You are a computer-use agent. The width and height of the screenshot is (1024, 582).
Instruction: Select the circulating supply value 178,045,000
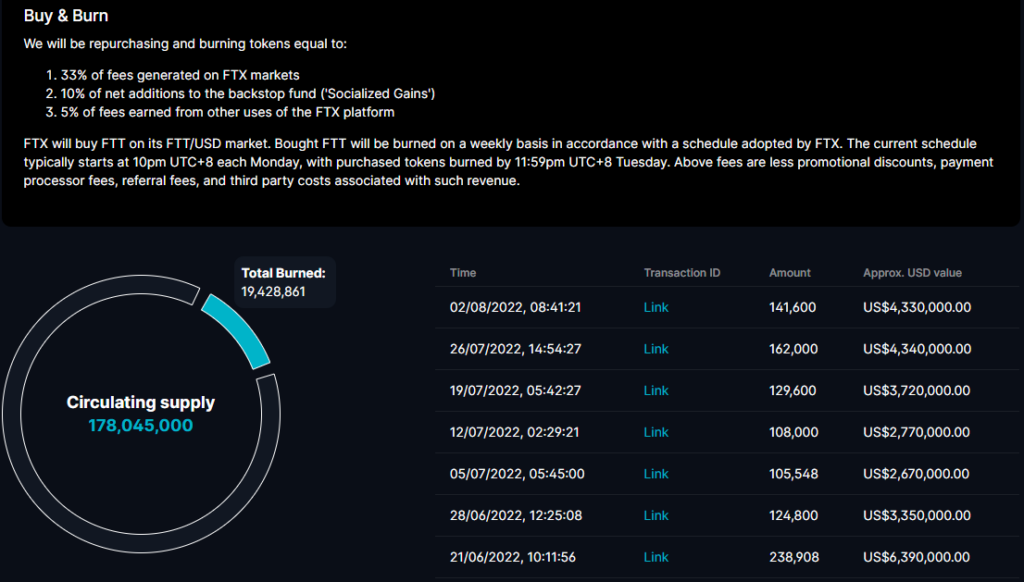point(140,425)
